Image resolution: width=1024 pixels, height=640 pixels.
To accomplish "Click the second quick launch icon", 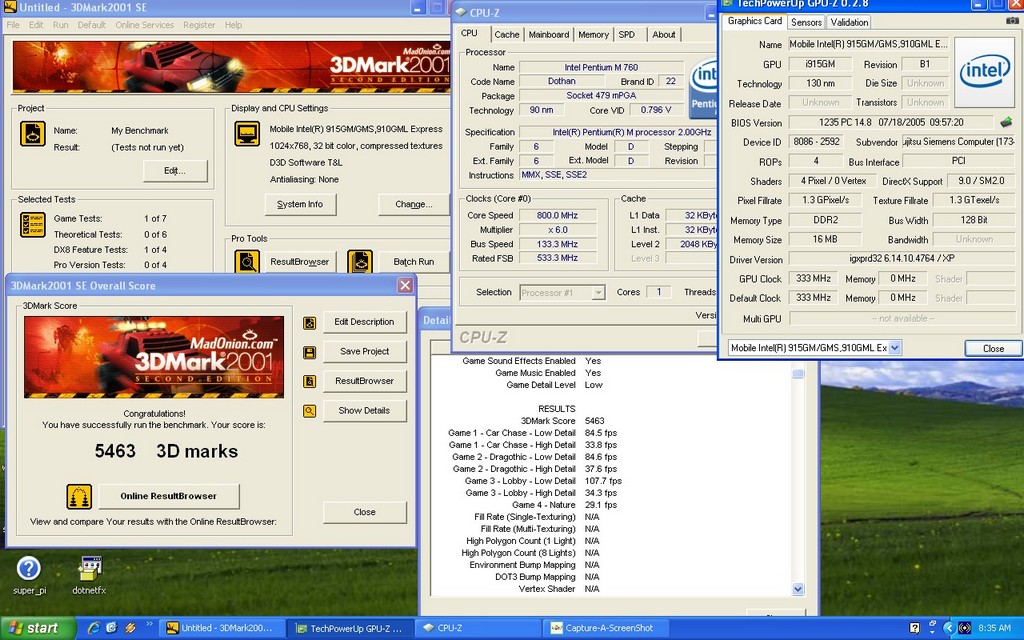I will pyautogui.click(x=111, y=628).
